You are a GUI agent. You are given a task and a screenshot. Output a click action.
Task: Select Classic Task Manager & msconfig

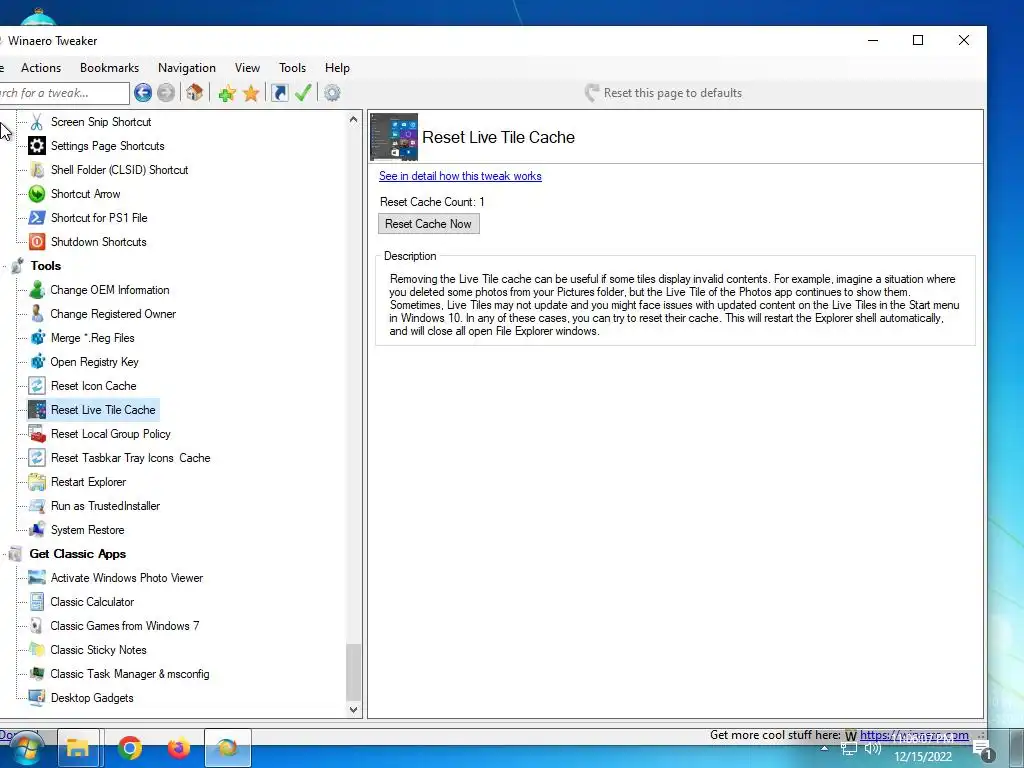[x=129, y=674]
